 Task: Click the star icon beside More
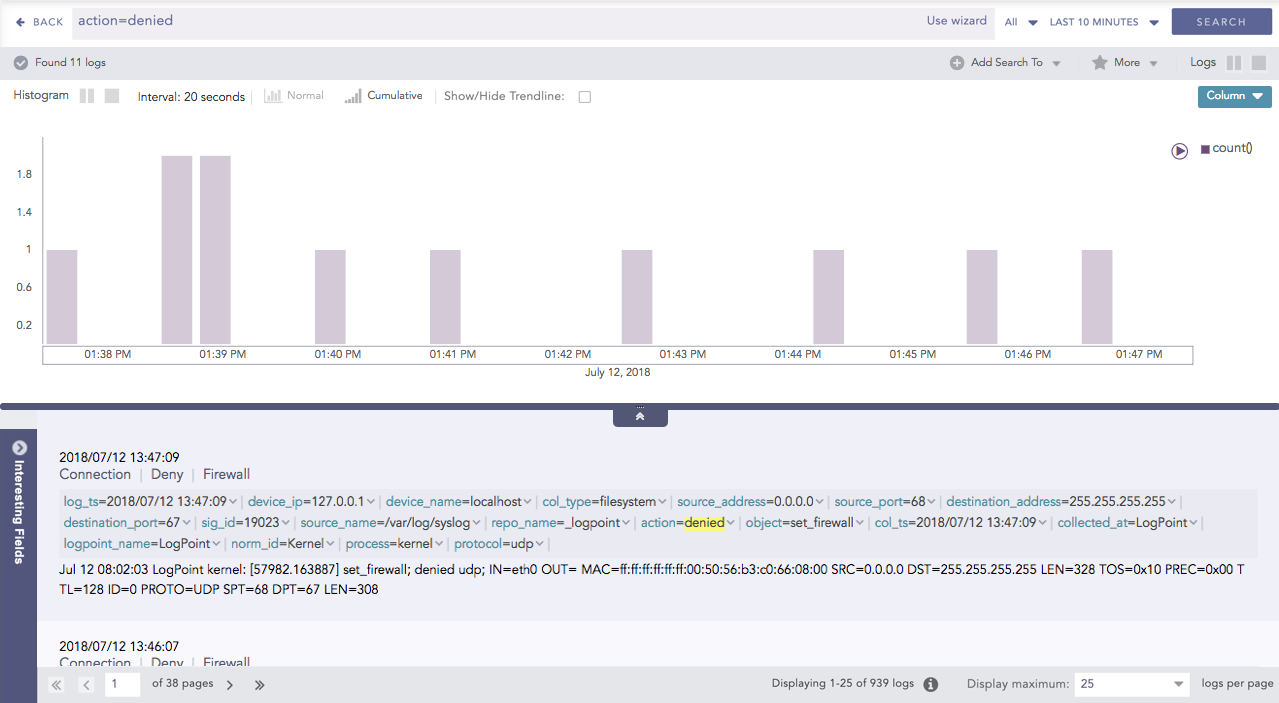pos(1099,63)
